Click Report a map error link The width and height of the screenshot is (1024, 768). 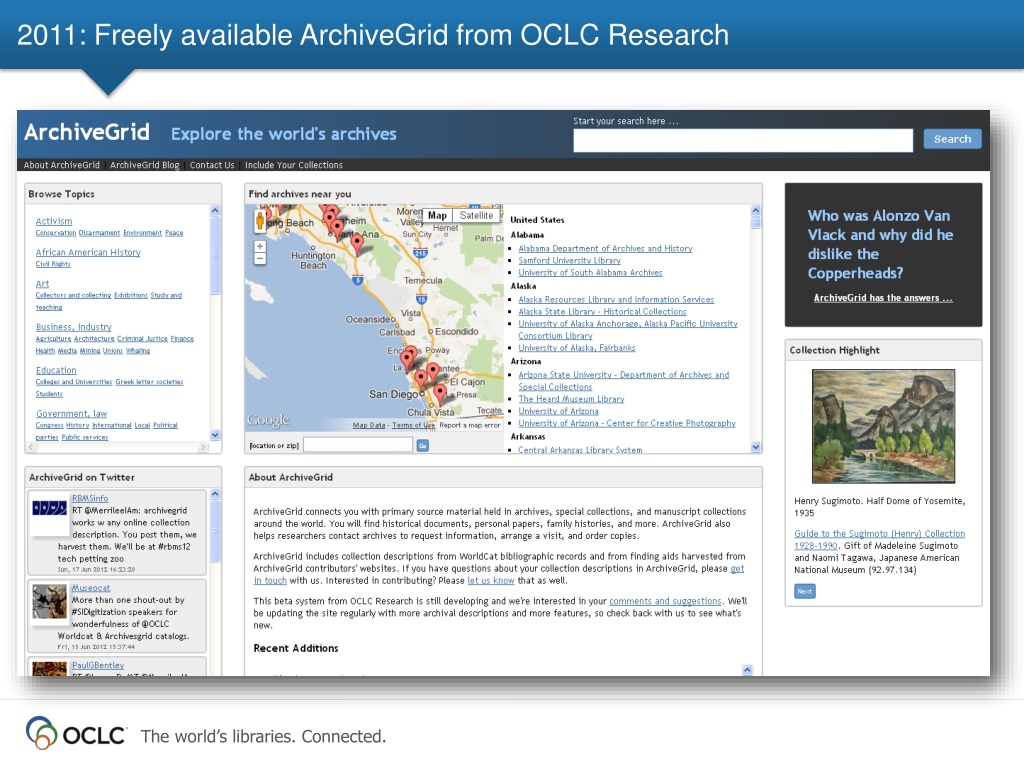(x=470, y=425)
